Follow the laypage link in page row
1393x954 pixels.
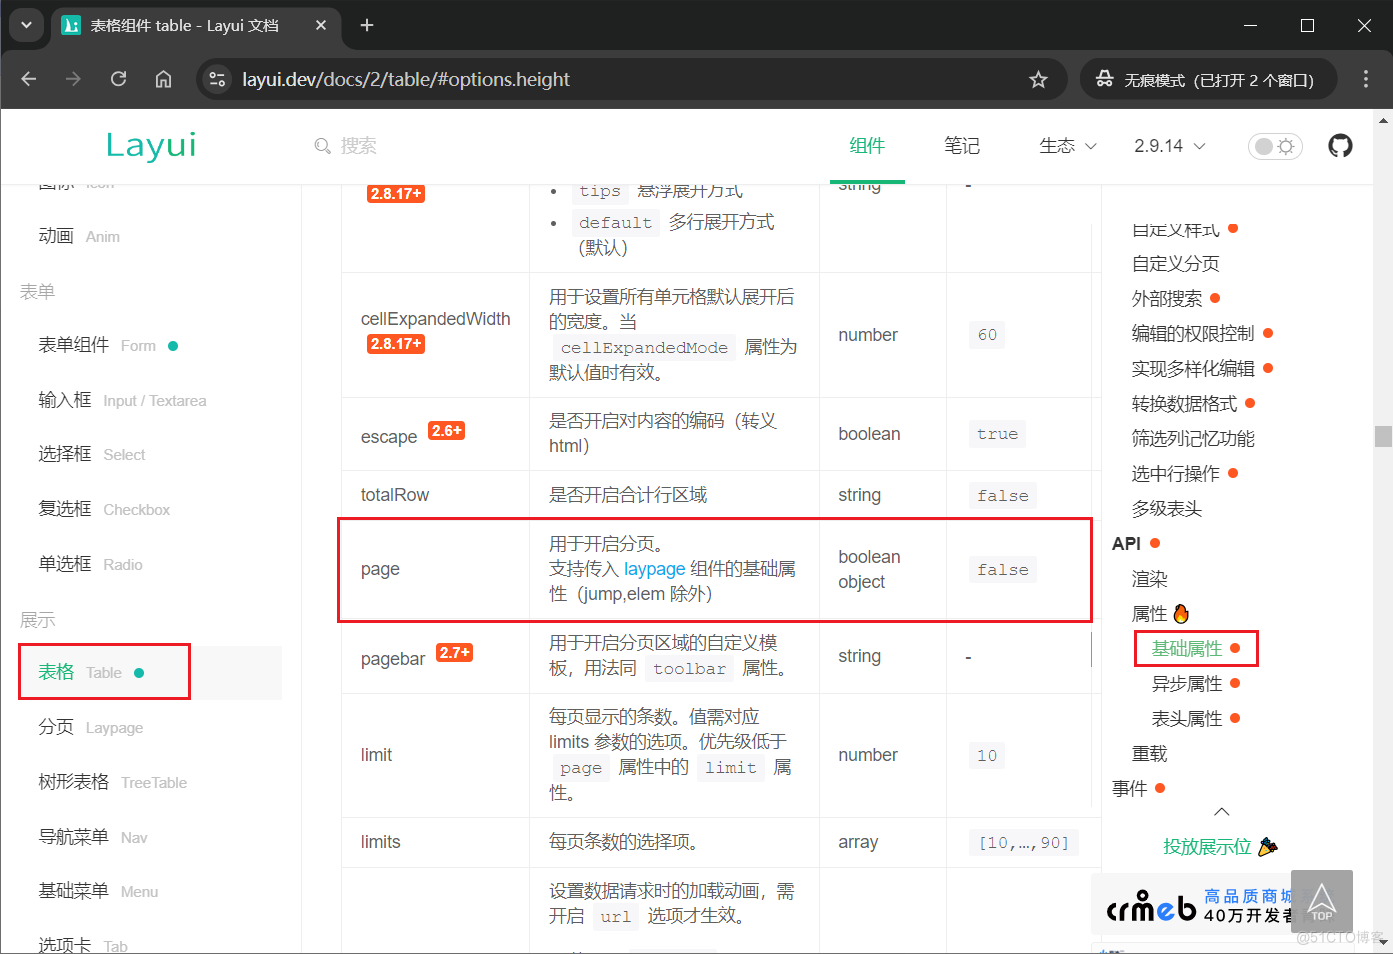pyautogui.click(x=654, y=569)
